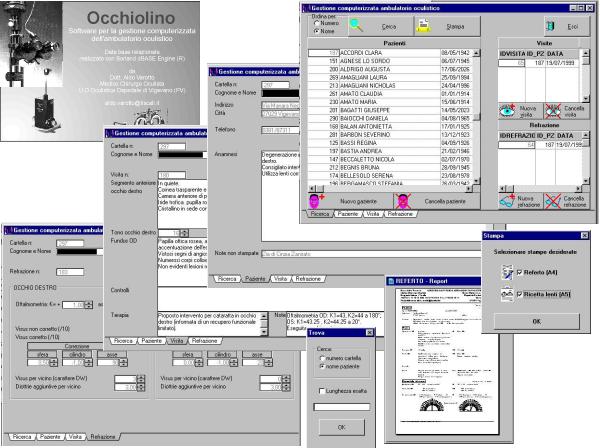Viewport: 600px width, 448px height.
Task: Open the Visita tab in main window
Action: tap(372, 214)
